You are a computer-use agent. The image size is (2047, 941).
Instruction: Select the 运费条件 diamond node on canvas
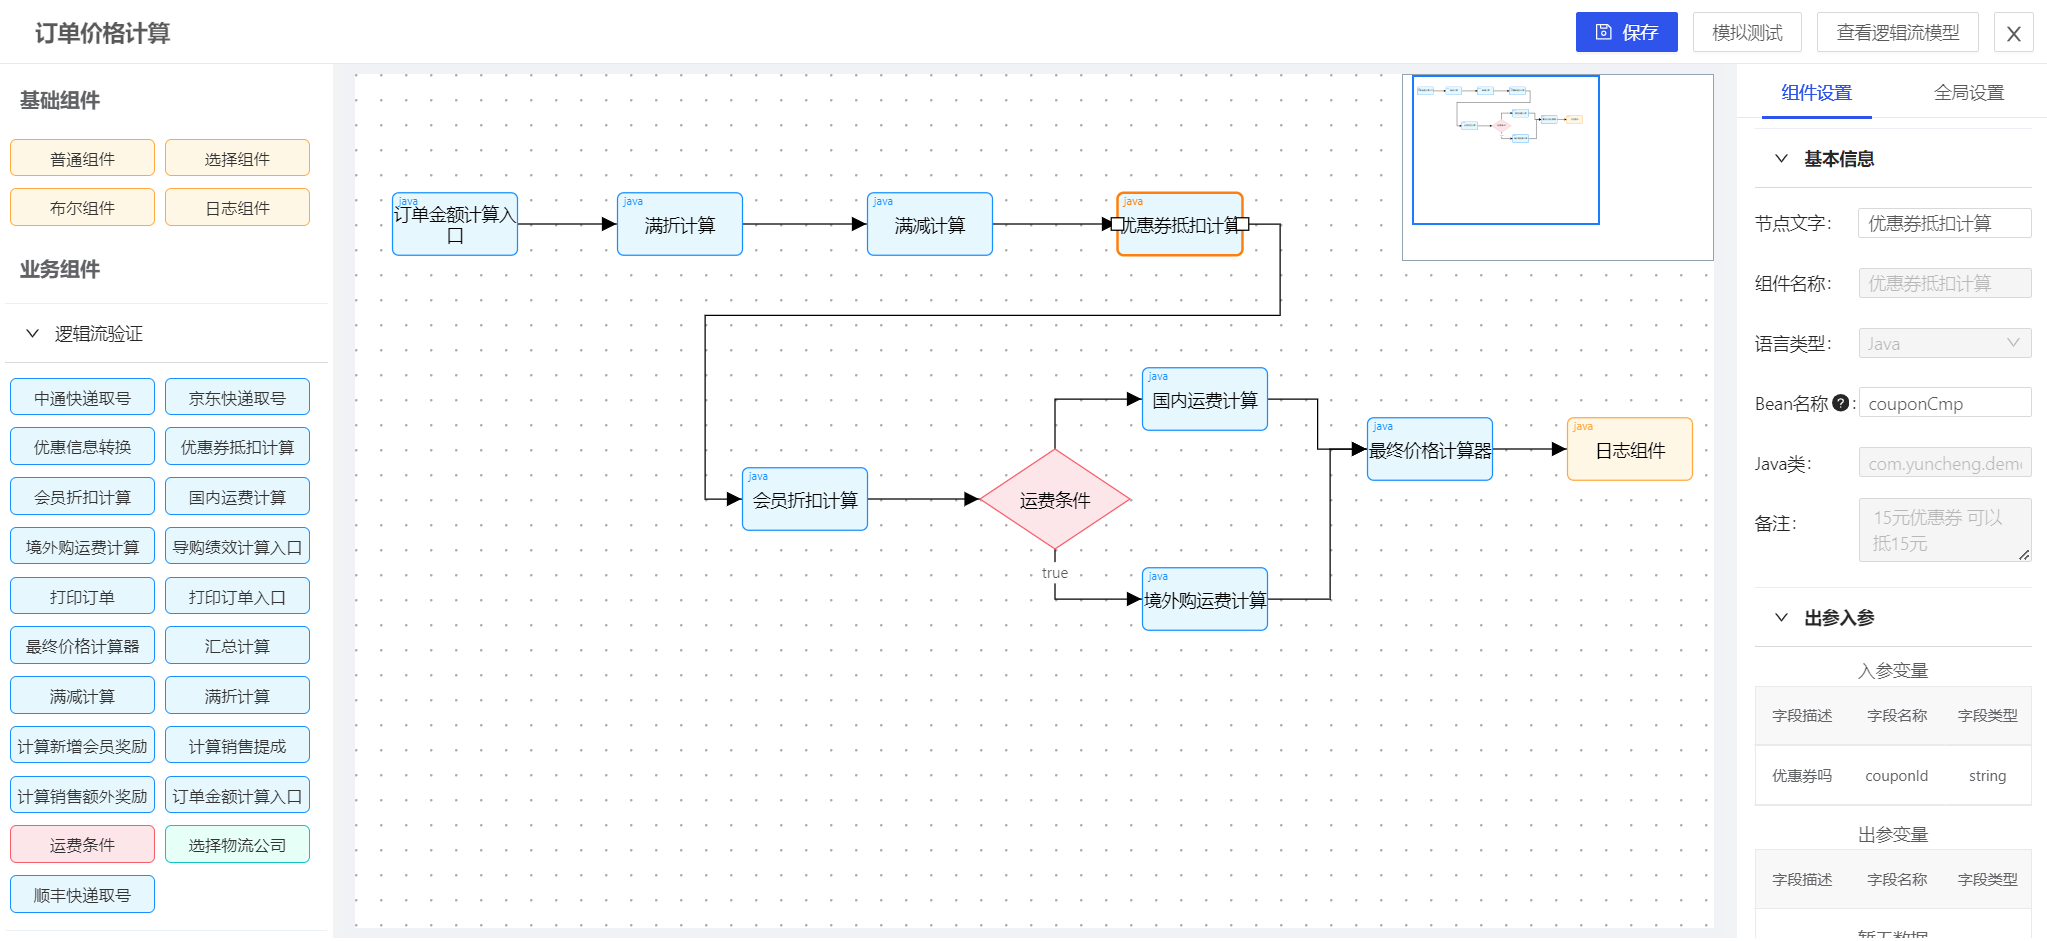pos(1054,499)
